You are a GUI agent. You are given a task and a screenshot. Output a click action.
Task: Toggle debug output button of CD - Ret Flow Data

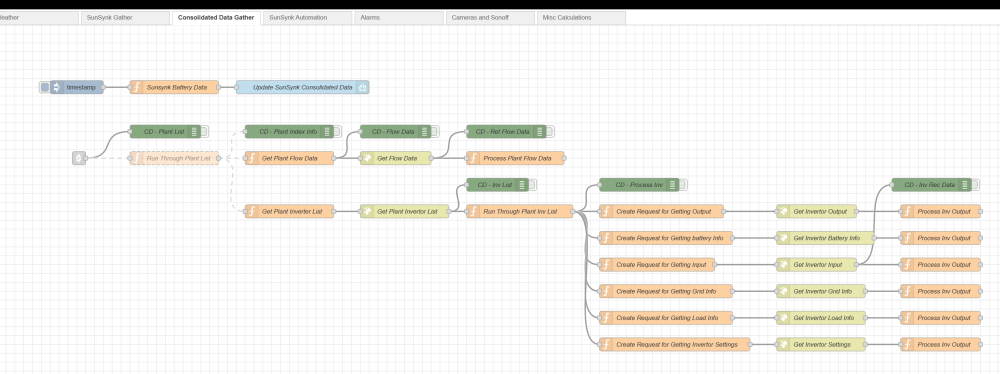550,131
